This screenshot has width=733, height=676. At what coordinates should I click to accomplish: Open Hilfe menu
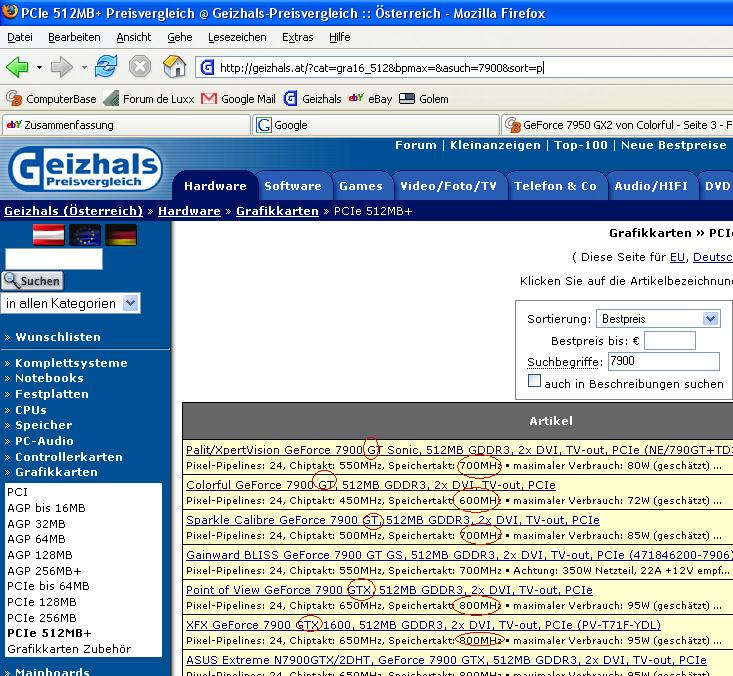[340, 37]
